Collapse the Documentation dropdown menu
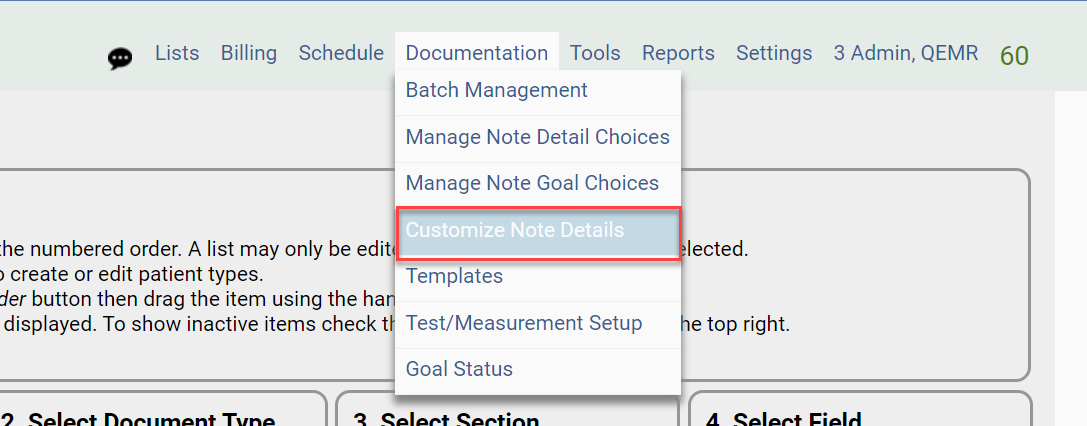The width and height of the screenshot is (1087, 426). click(x=477, y=53)
